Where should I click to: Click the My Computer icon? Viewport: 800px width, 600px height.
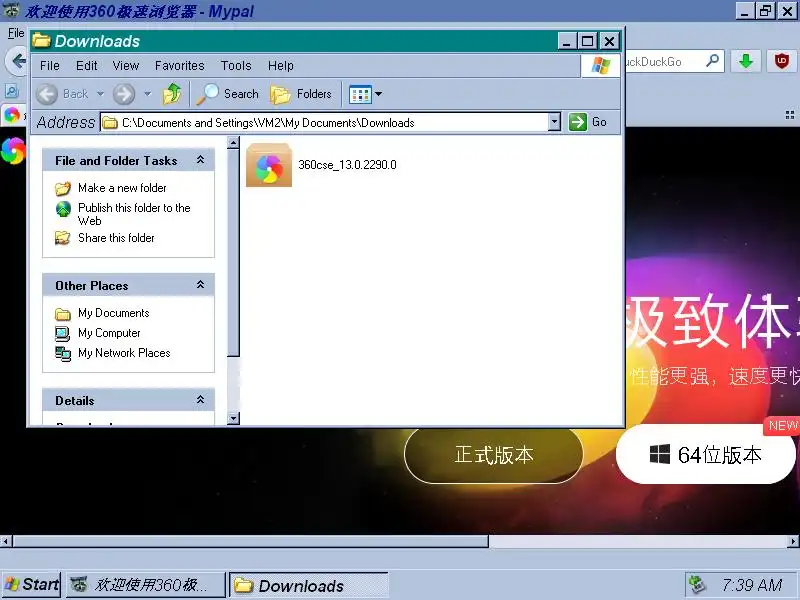pos(63,334)
